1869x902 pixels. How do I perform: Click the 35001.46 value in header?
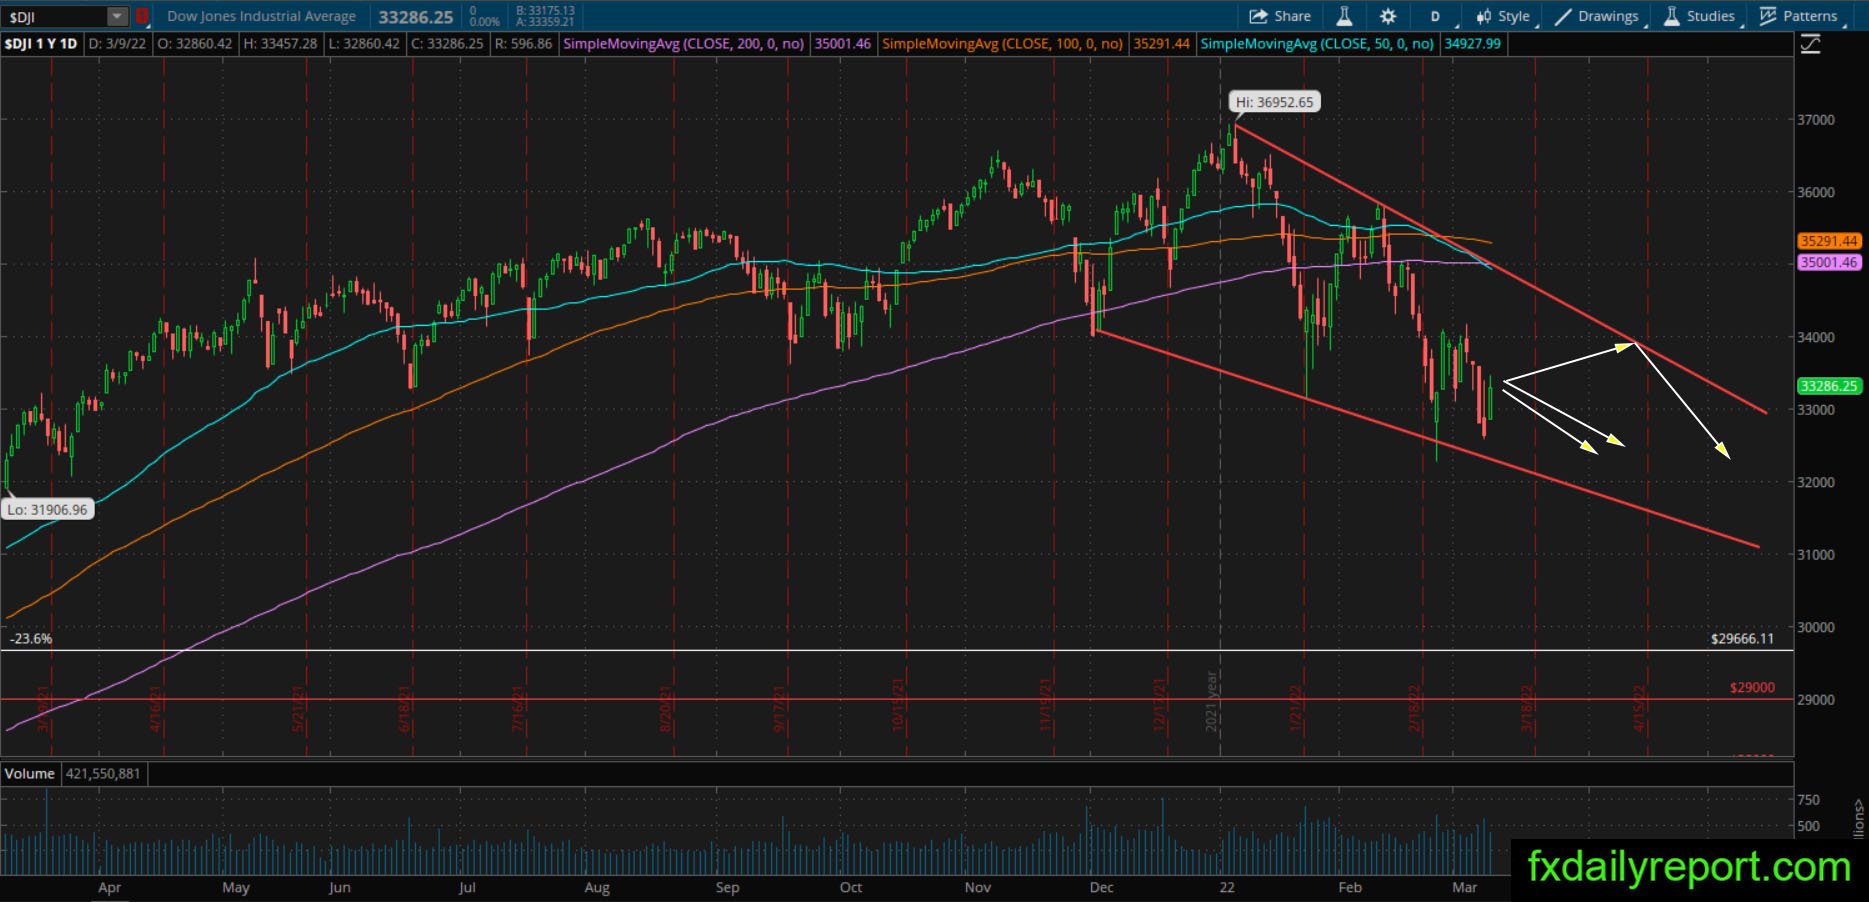[842, 44]
